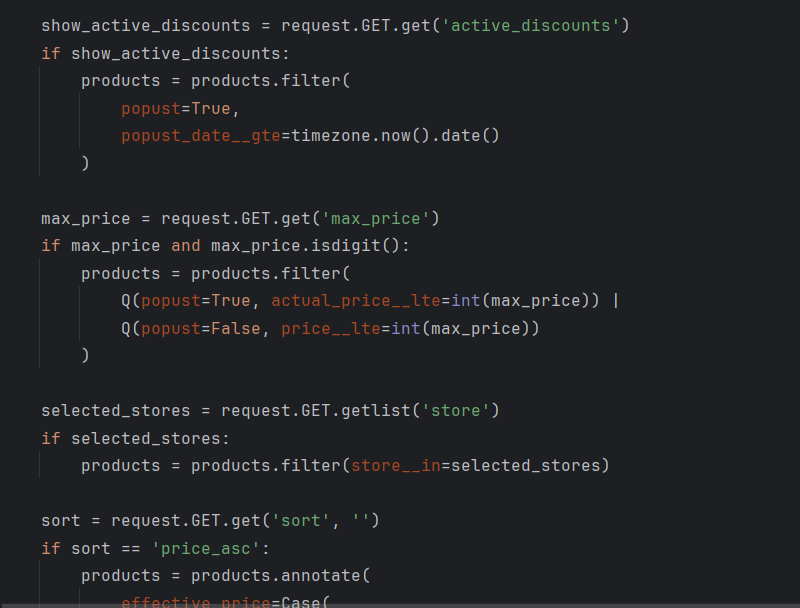Image resolution: width=800 pixels, height=608 pixels.
Task: Click the horizontal scrollbar at the editor bottom
Action: 400,604
